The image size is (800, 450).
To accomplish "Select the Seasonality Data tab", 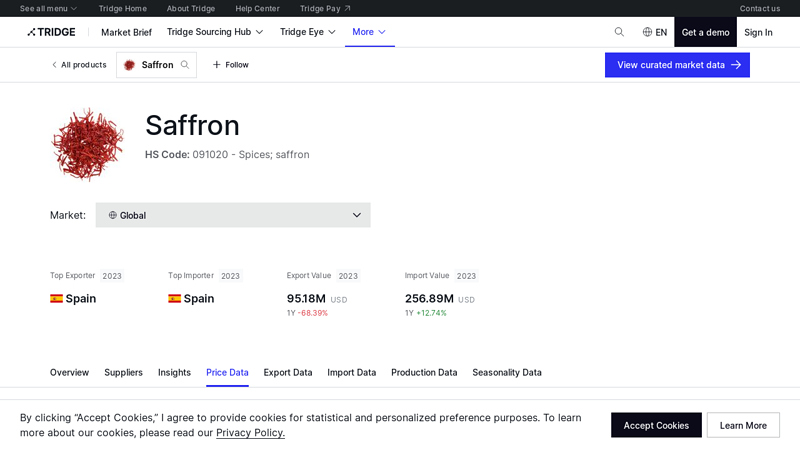I will [507, 372].
